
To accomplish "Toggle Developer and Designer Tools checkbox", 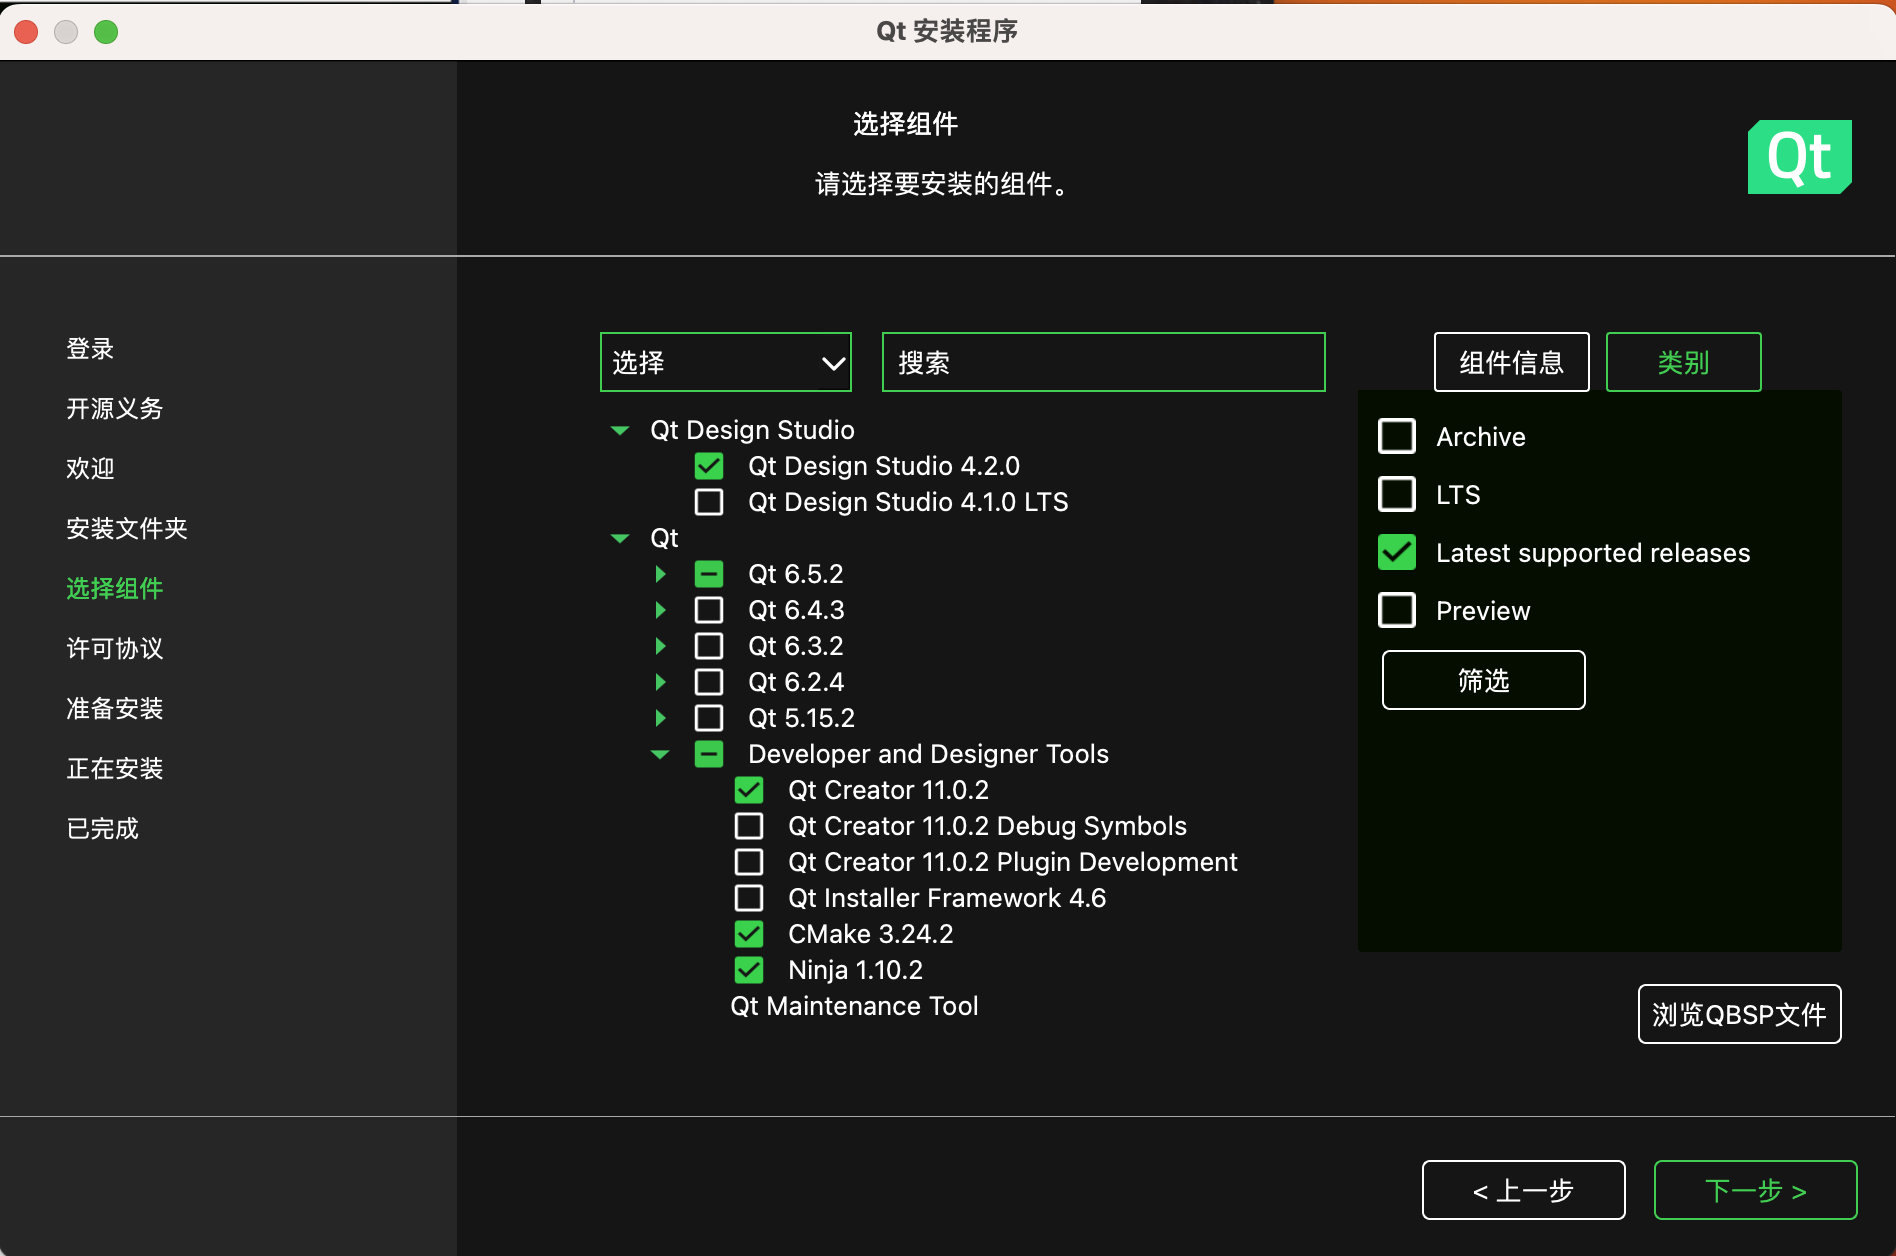I will pos(709,754).
